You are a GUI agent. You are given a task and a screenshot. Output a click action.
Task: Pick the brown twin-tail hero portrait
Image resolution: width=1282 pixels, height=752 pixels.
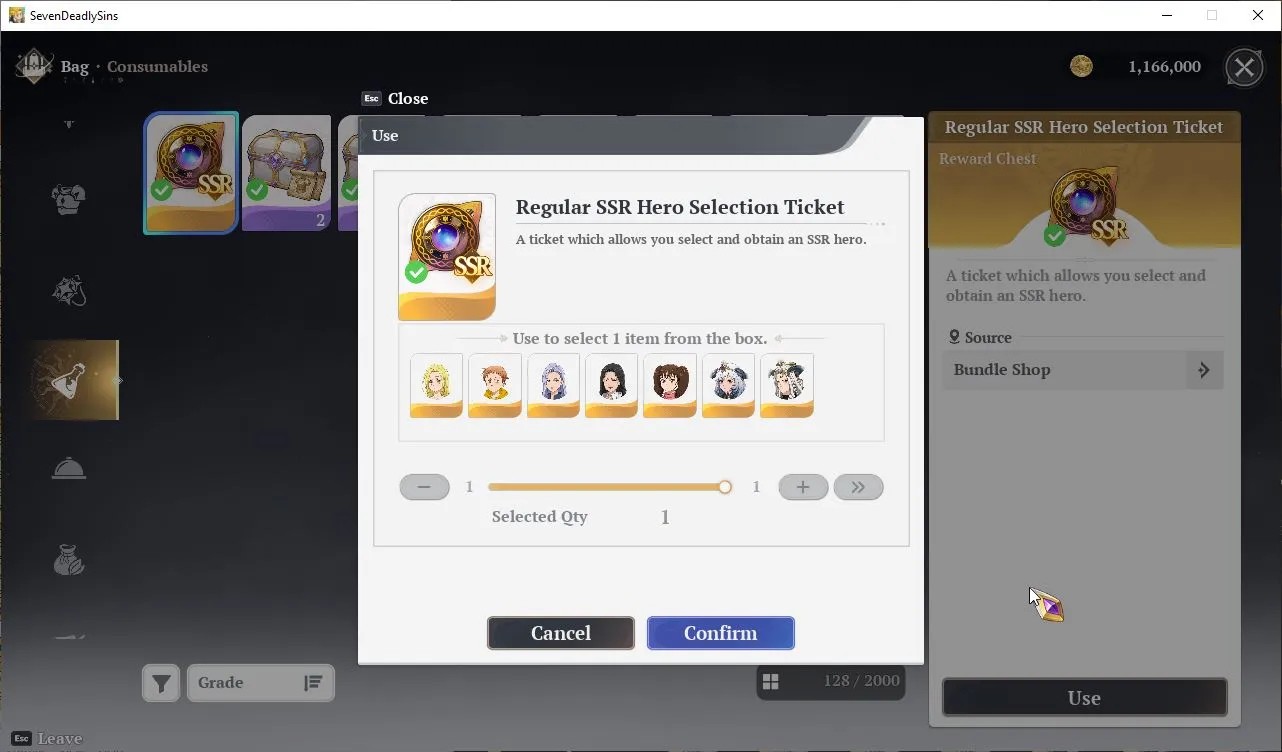[x=670, y=385]
